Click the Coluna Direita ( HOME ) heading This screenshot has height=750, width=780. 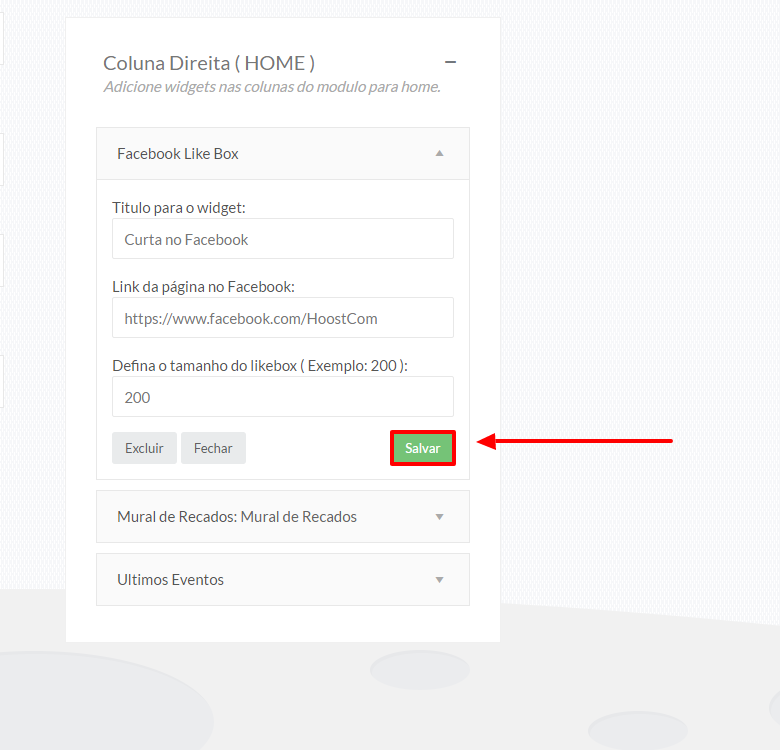(x=209, y=63)
